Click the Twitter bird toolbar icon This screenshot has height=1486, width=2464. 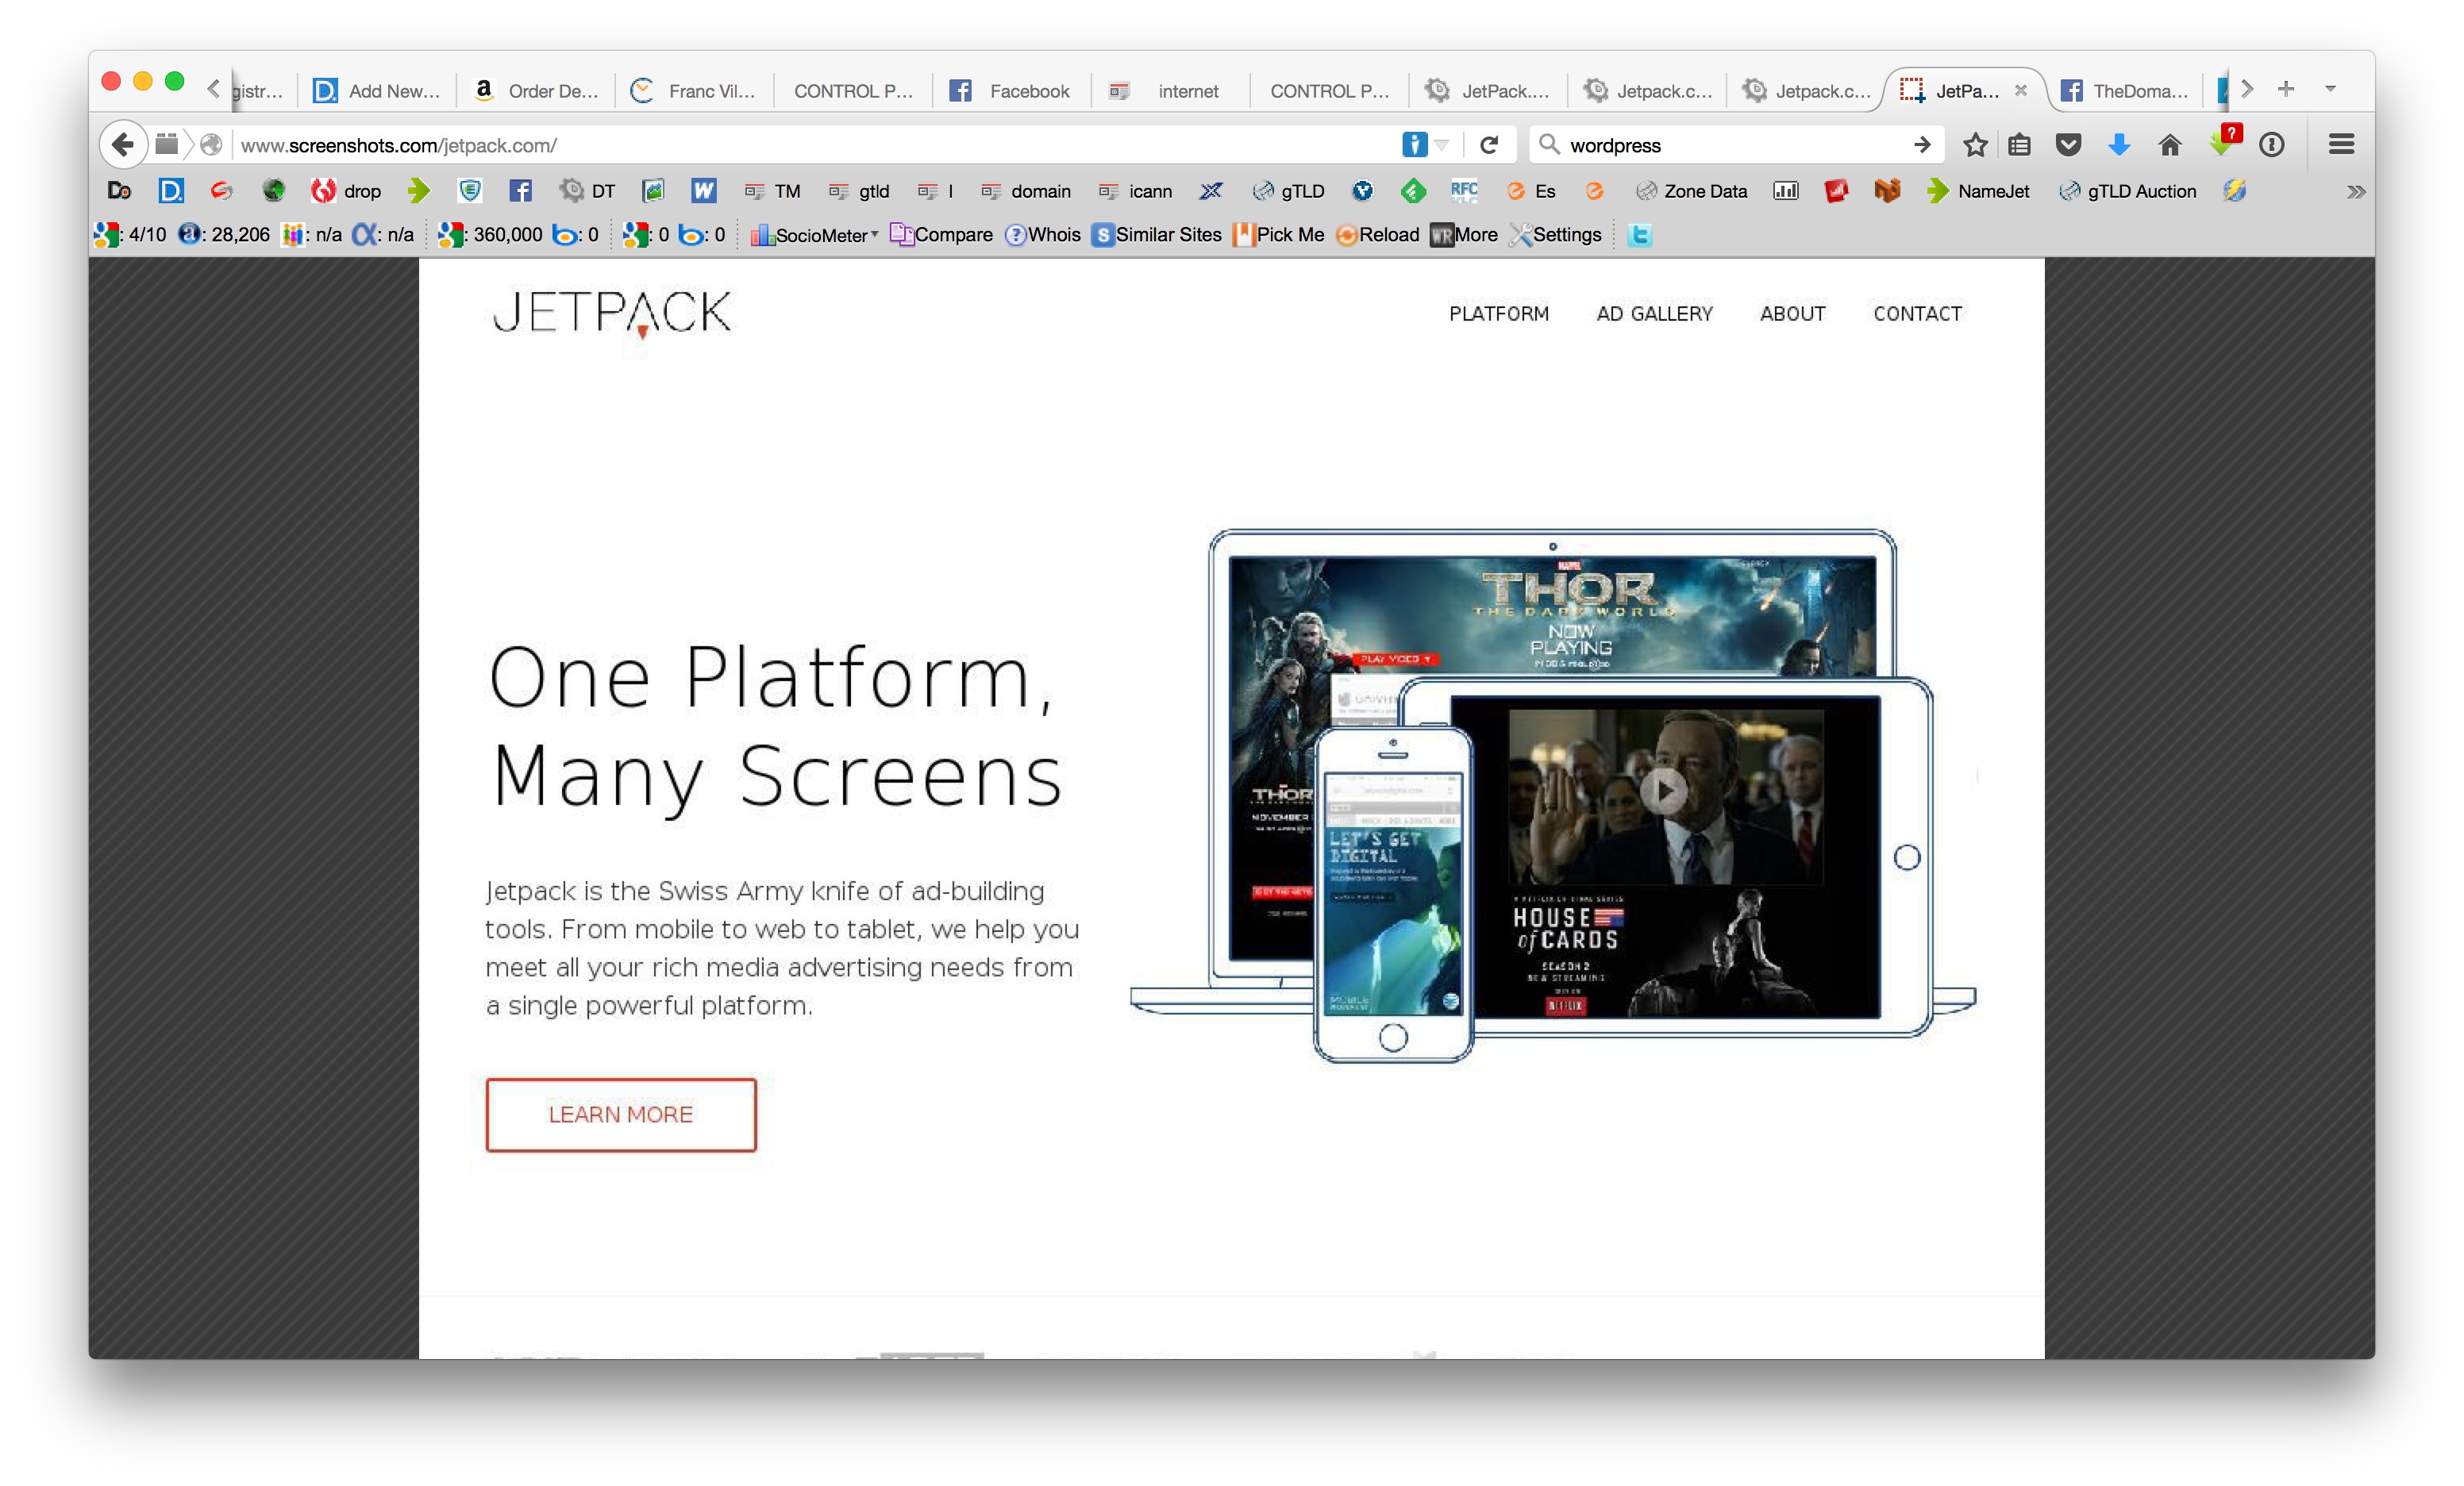click(1639, 235)
